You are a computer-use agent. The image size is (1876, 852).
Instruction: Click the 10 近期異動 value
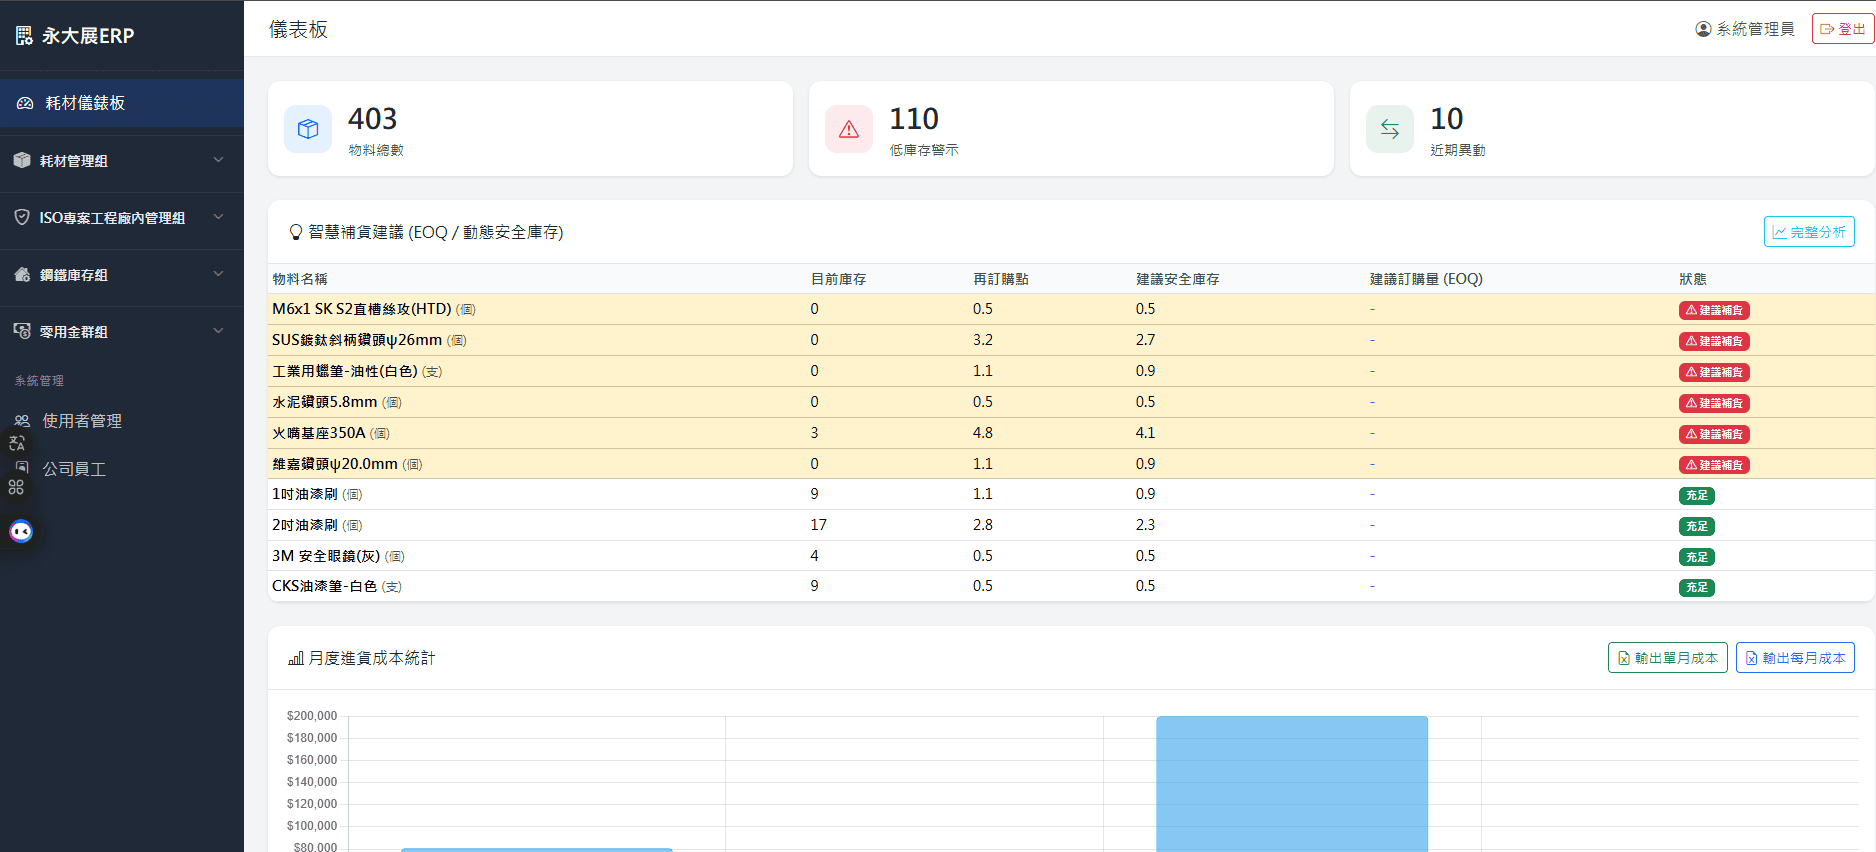(x=1447, y=119)
